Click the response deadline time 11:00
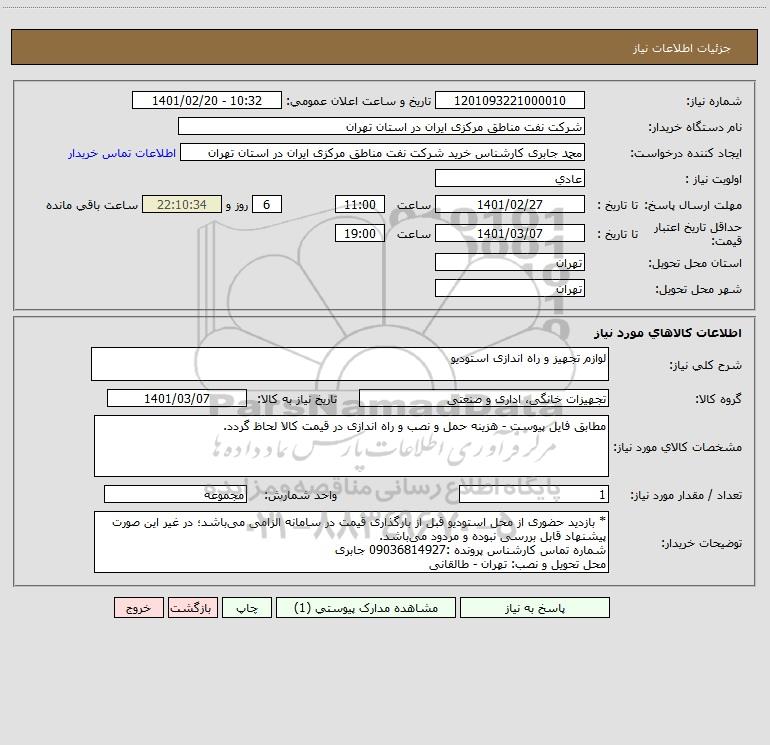770x745 pixels. point(359,204)
